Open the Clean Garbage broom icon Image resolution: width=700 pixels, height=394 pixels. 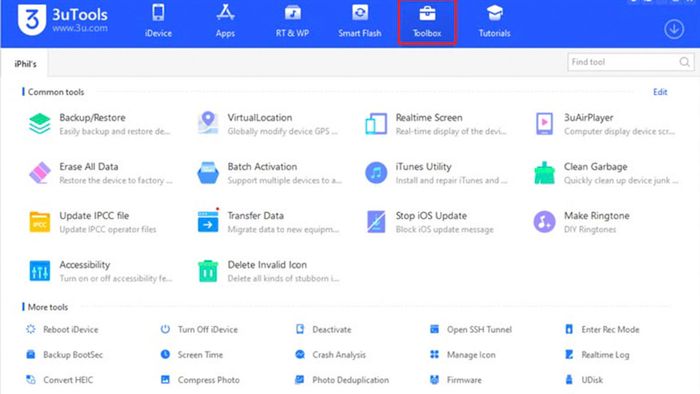pyautogui.click(x=544, y=173)
